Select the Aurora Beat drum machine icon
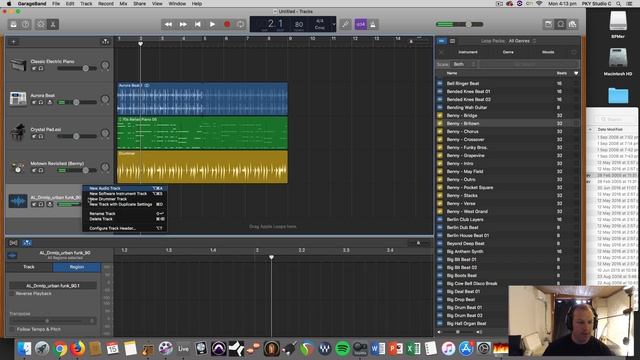The width and height of the screenshot is (640, 360). [x=18, y=99]
